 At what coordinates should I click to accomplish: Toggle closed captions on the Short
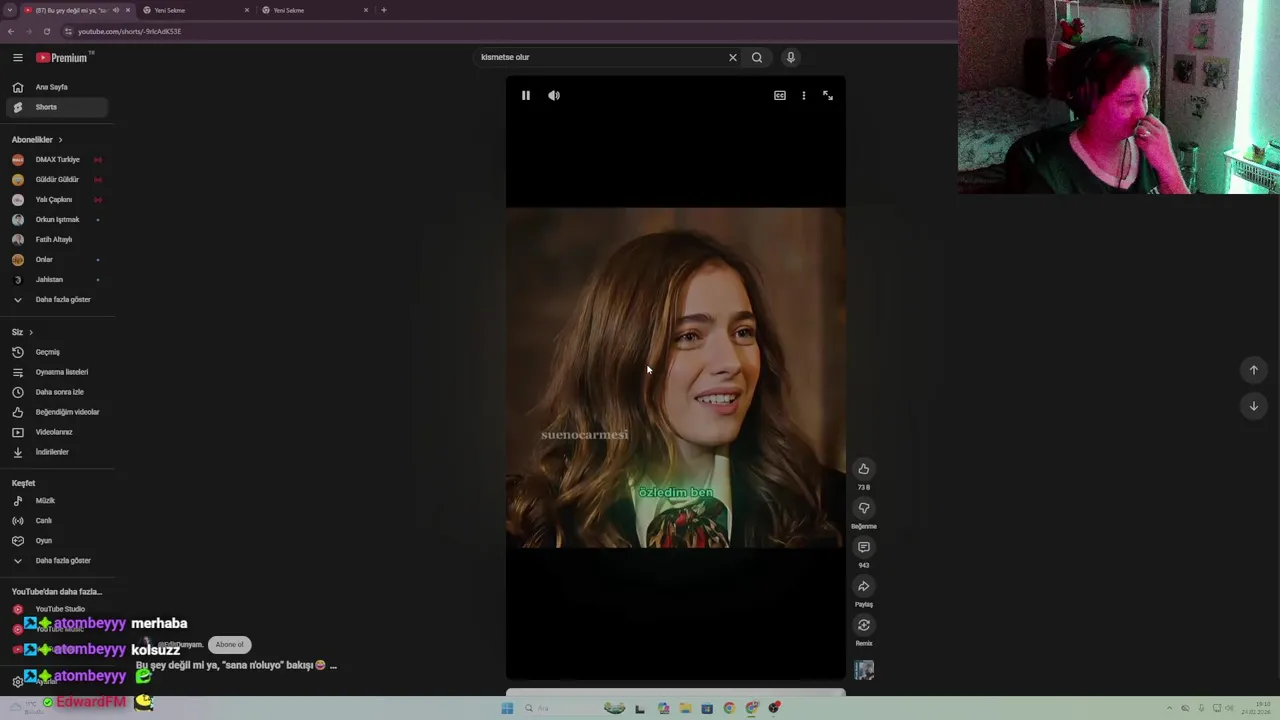click(780, 96)
